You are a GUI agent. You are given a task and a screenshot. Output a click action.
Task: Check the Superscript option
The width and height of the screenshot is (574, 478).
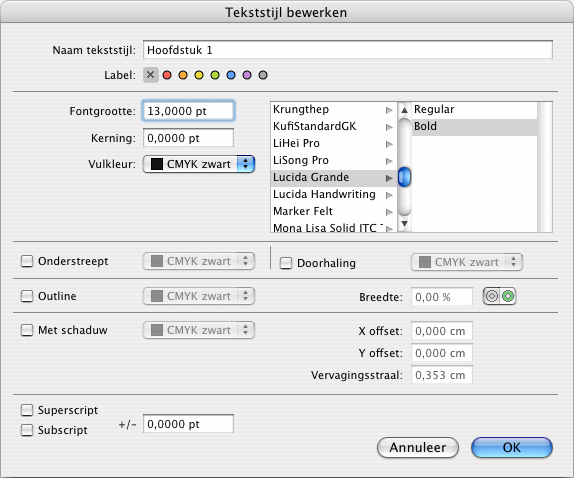[27, 410]
